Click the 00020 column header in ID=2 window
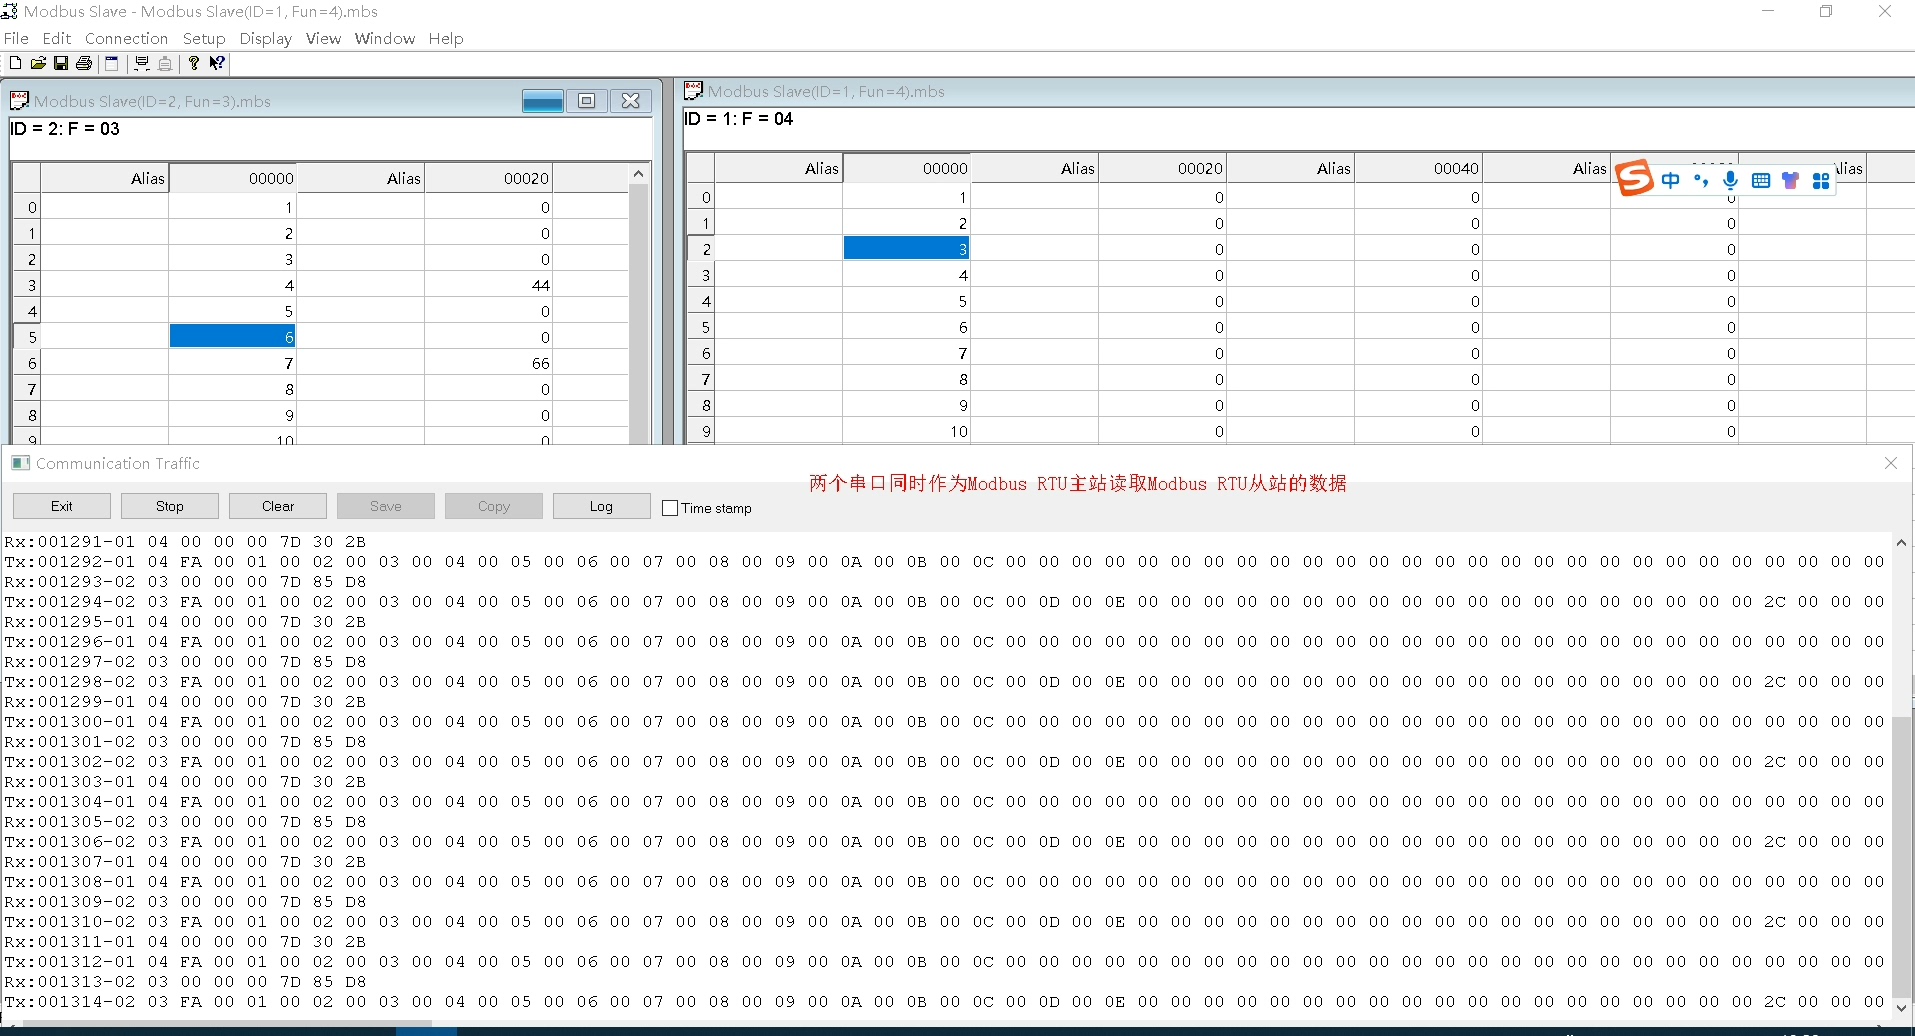The image size is (1915, 1036). pos(489,178)
